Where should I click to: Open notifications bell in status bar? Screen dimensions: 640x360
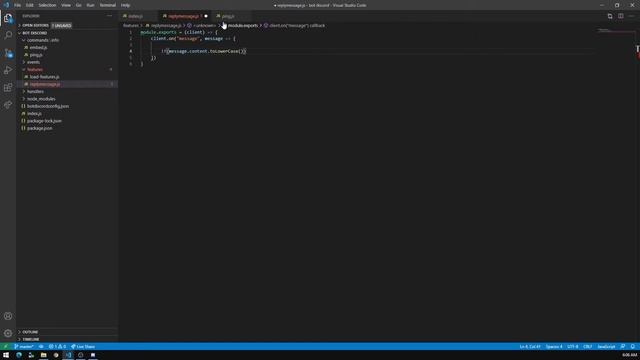[633, 347]
